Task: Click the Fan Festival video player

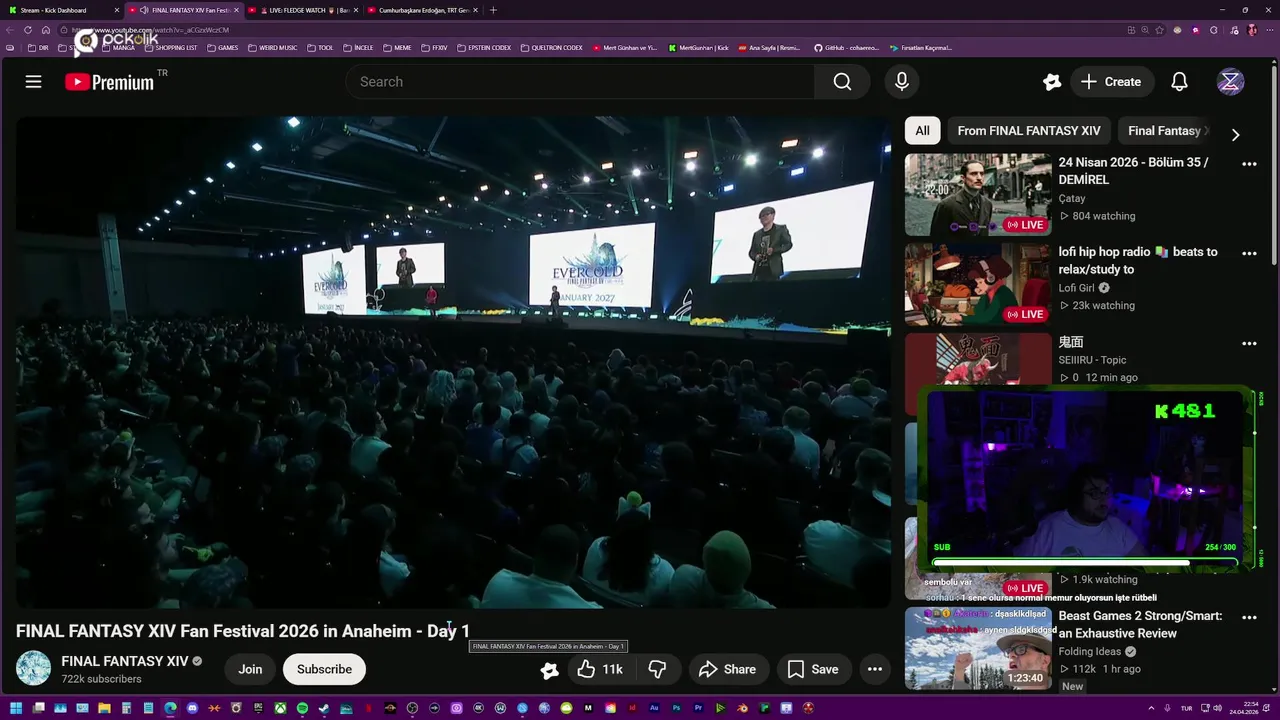Action: tap(453, 362)
